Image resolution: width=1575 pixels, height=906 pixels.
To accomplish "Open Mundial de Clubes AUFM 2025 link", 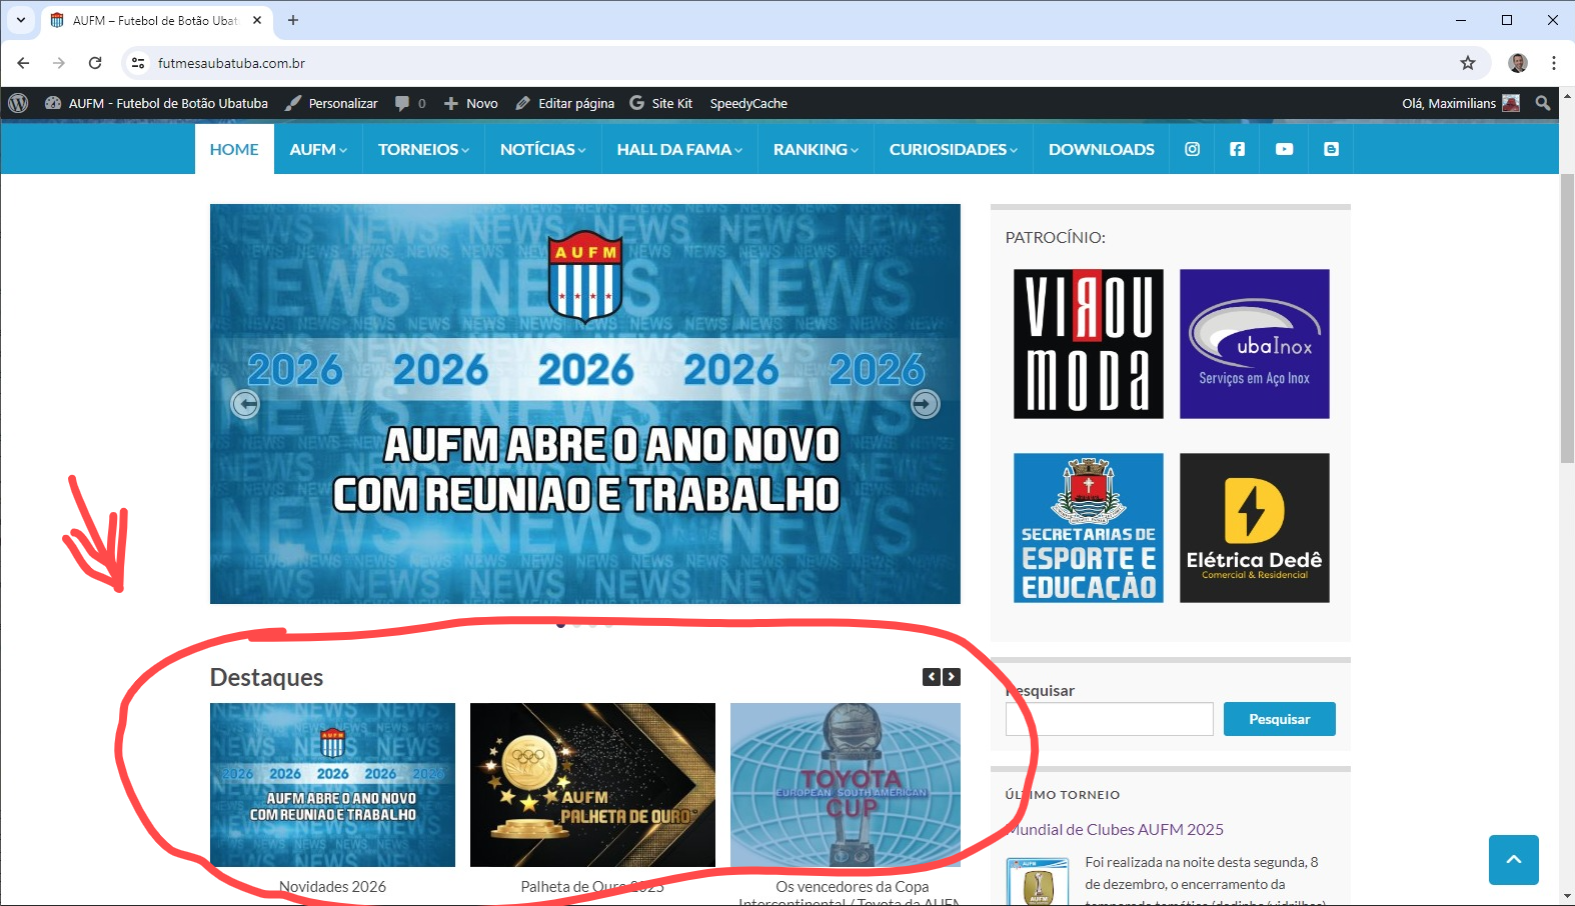I will (1116, 829).
